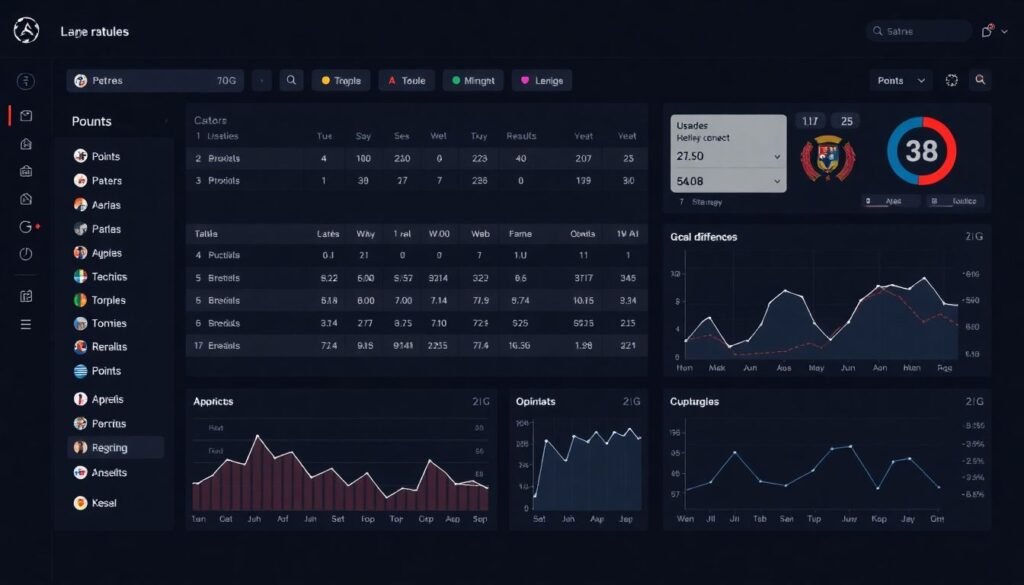This screenshot has width=1024, height=585.
Task: Click the search icon next to Petres field
Action: (x=291, y=81)
